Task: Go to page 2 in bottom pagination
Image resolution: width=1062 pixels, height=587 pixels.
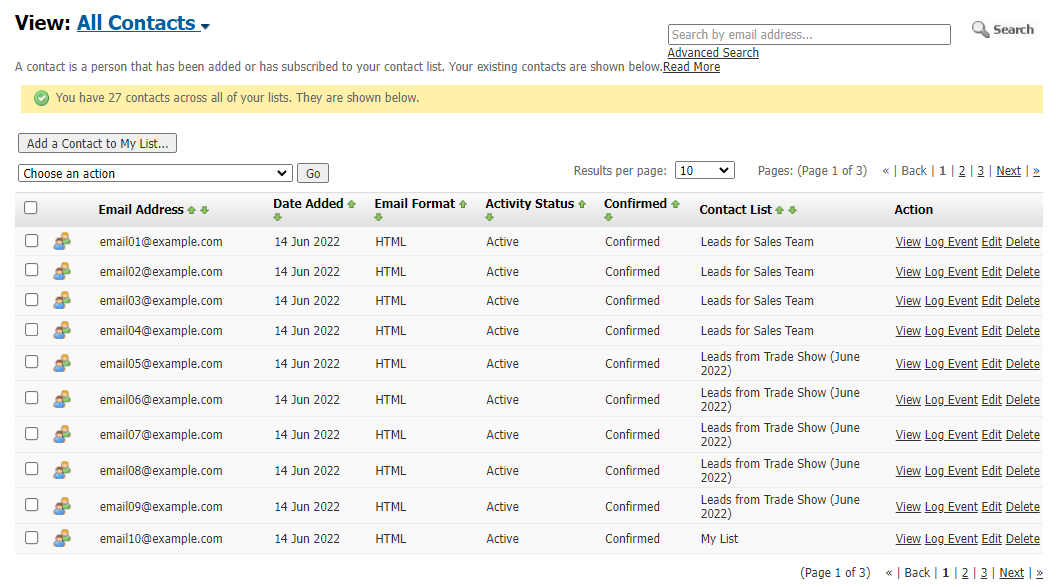Action: click(965, 573)
